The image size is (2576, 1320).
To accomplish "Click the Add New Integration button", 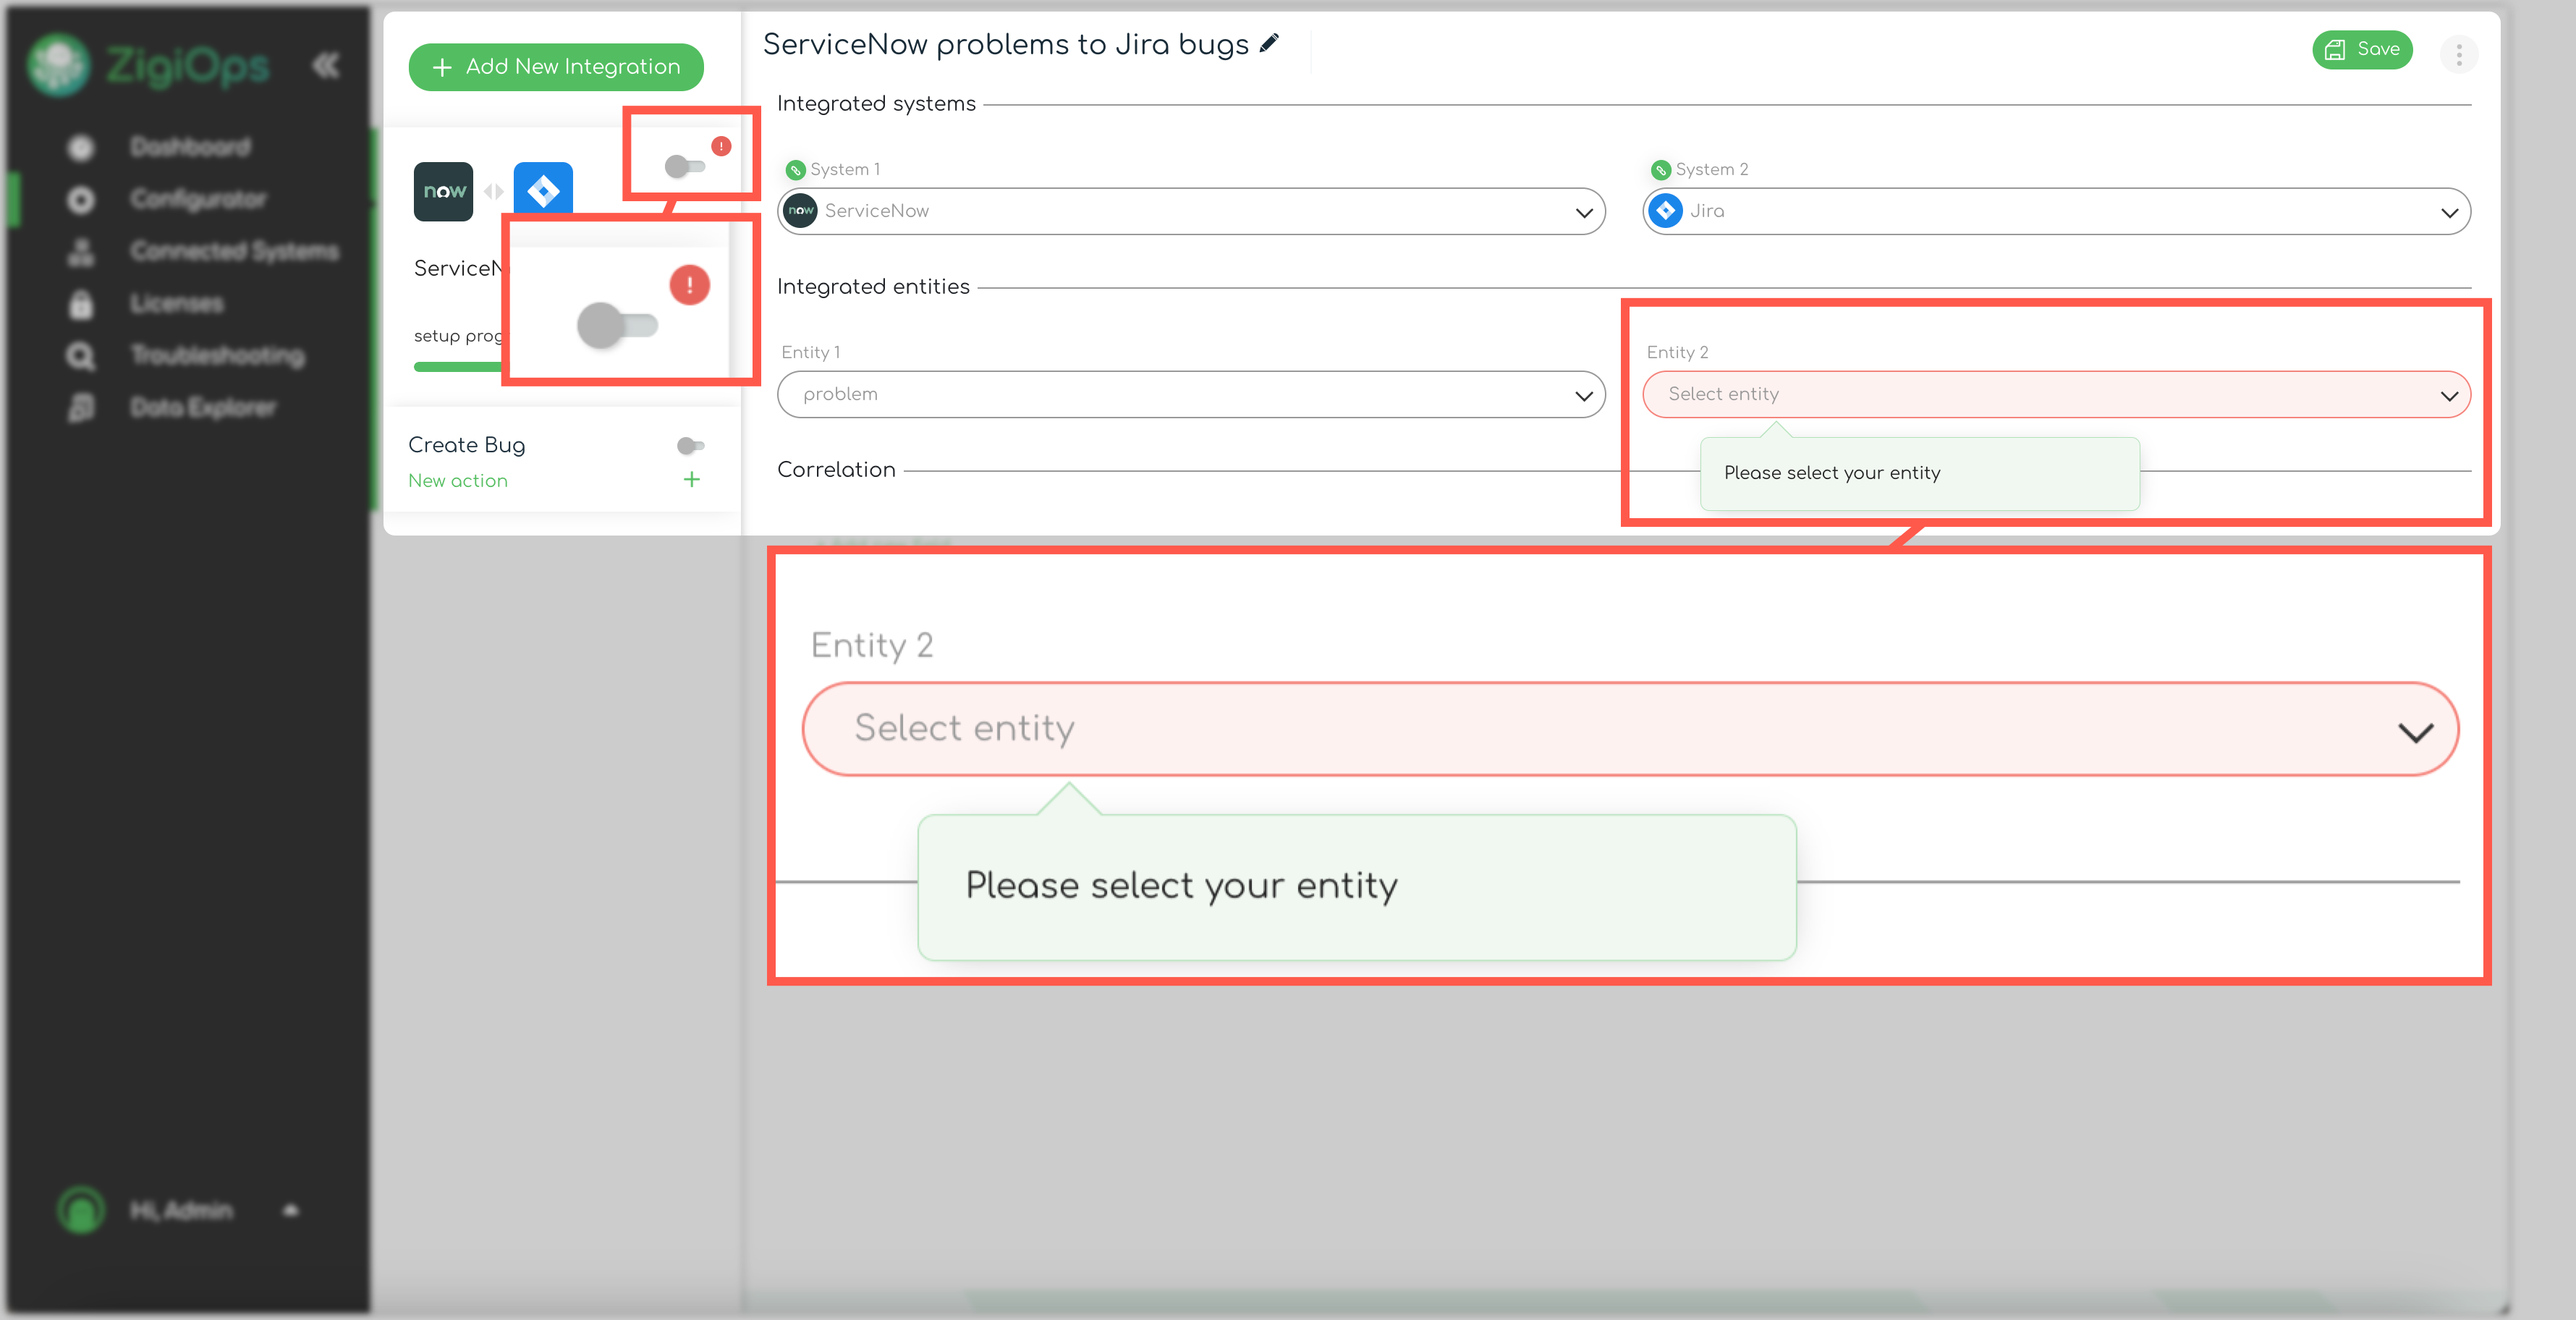I will 556,67.
